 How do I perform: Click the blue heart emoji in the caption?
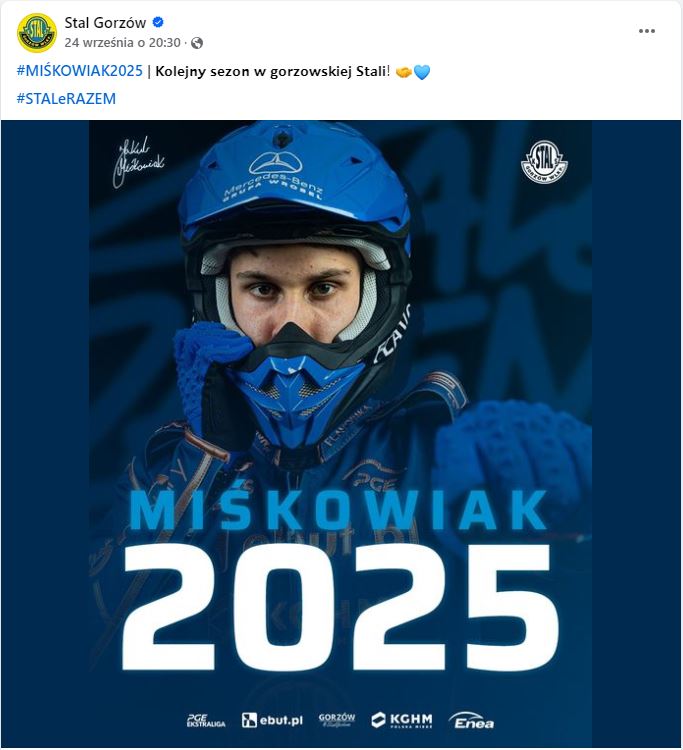(422, 72)
